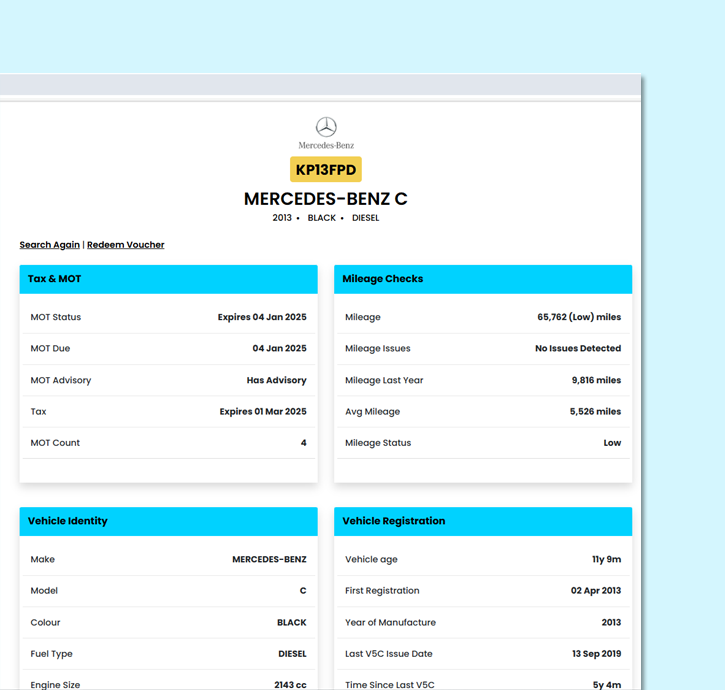Click the 'BLACK' Colour row value
Screen dimensions: 725x690
[x=292, y=622]
